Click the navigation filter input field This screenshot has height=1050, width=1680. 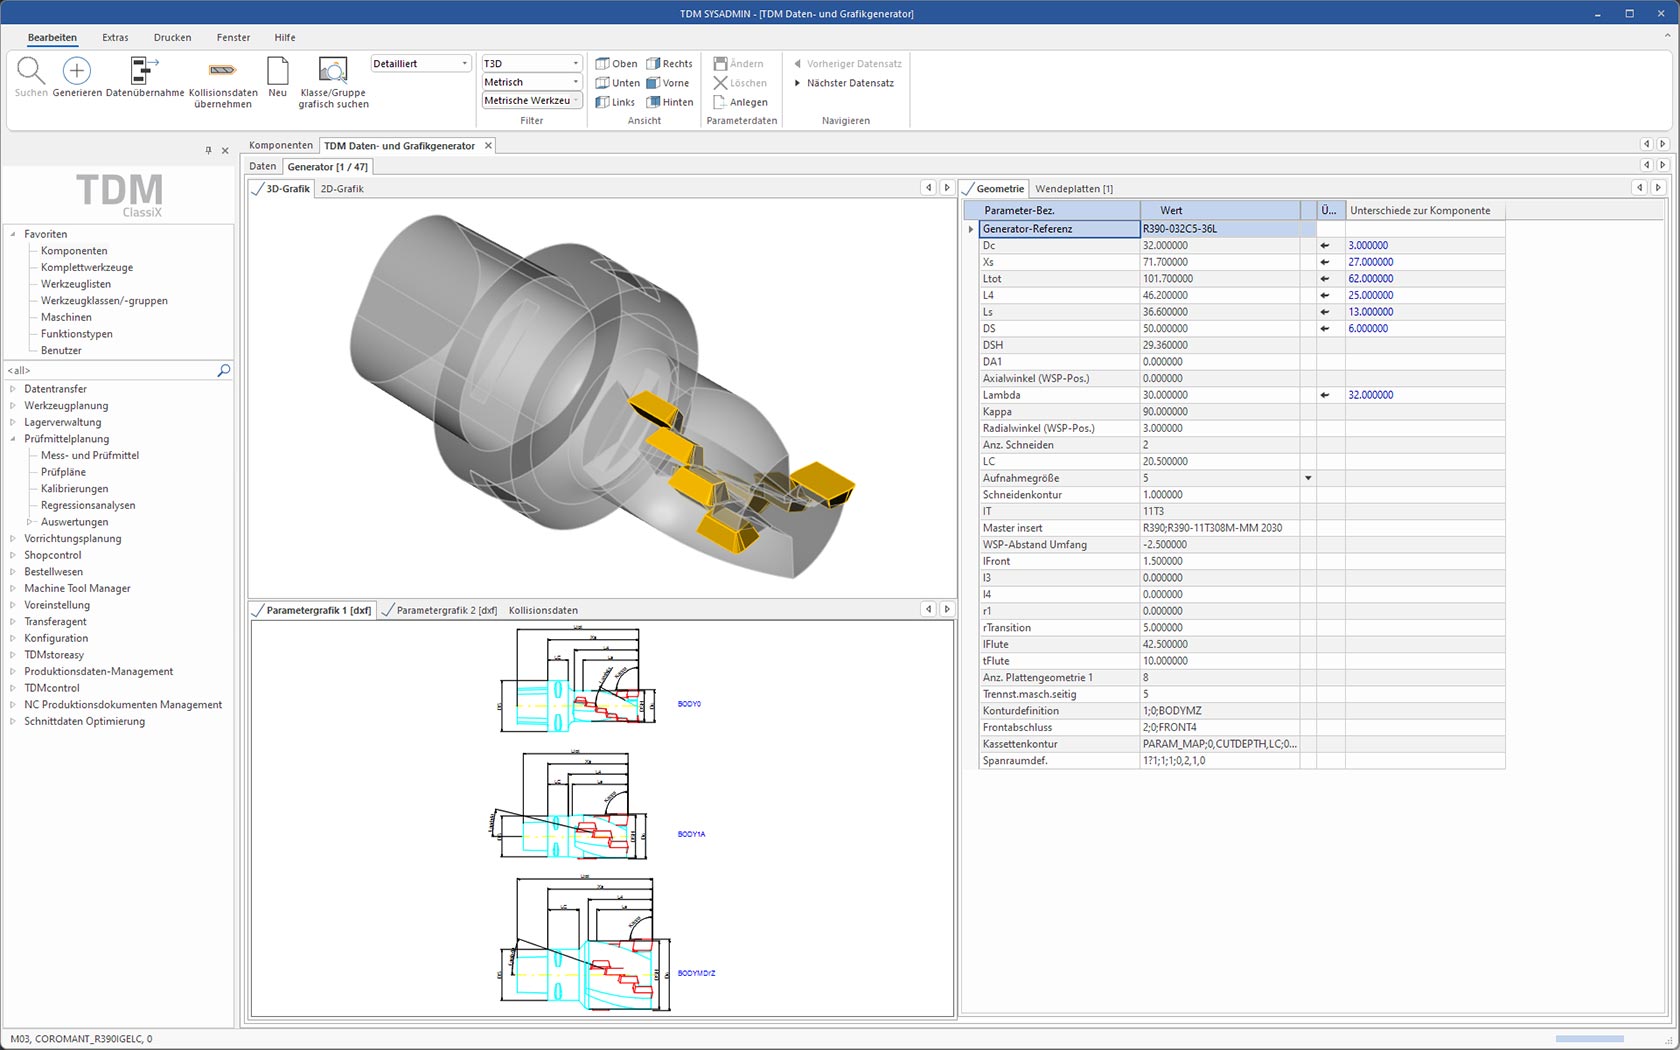110,370
